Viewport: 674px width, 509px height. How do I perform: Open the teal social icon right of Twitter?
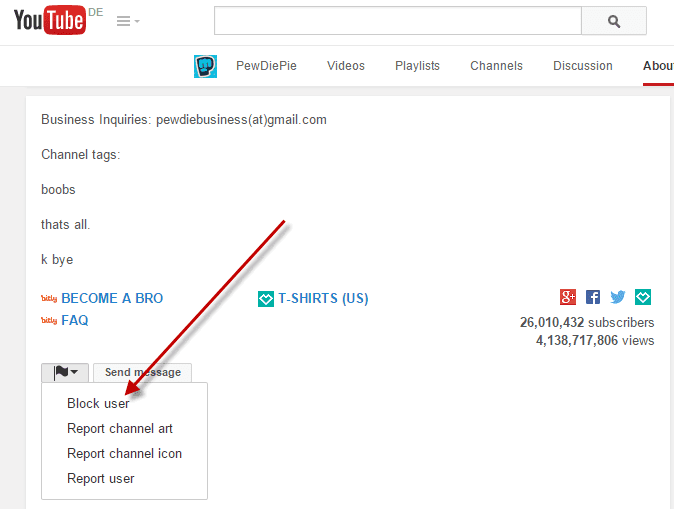point(643,297)
